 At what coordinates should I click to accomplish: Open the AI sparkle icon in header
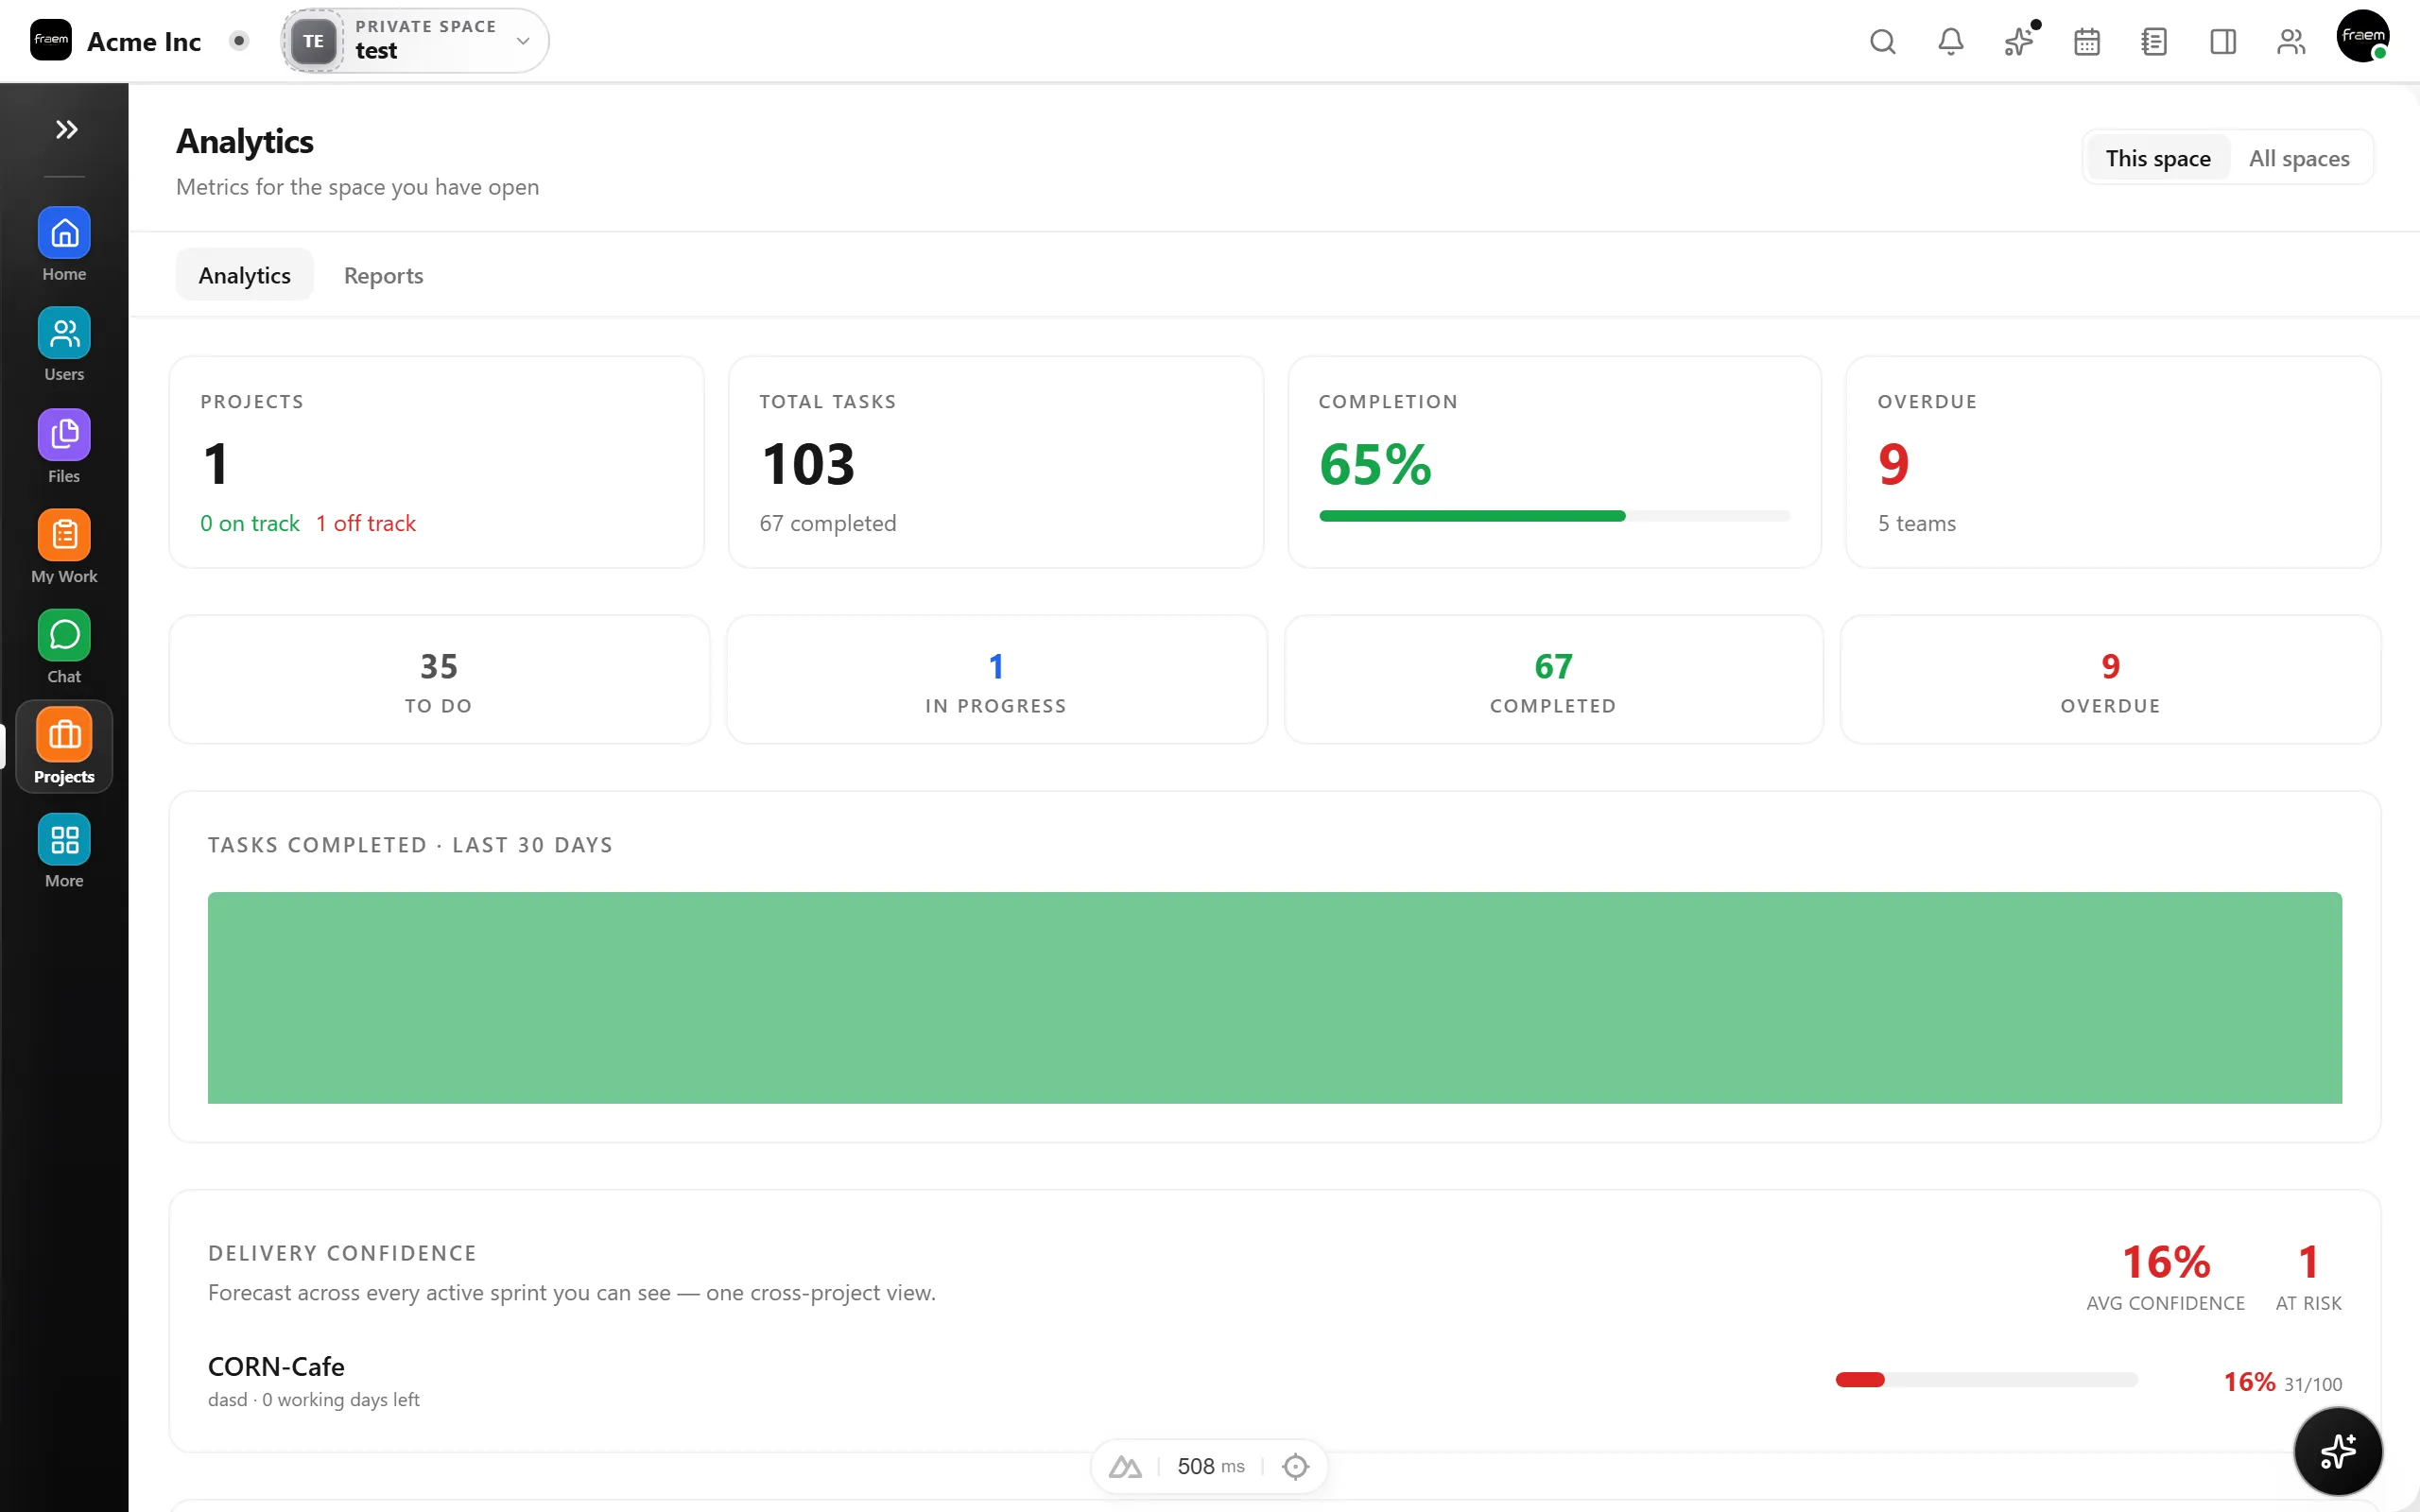coord(2019,41)
